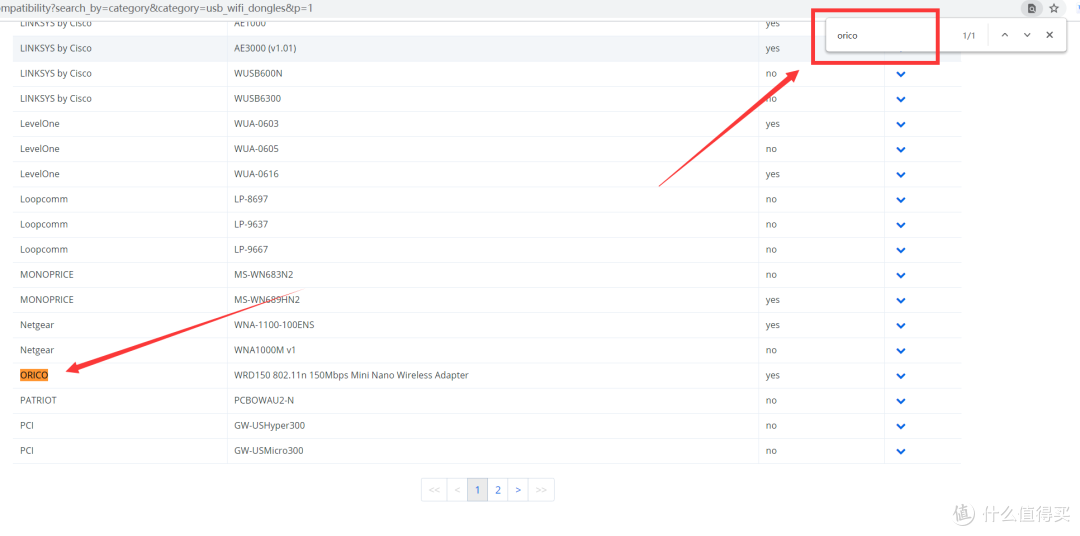Go to previous find match arrow
The height and width of the screenshot is (536, 1080).
click(1005, 35)
